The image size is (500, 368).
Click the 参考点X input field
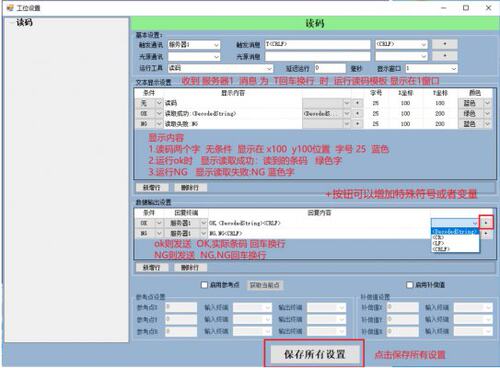coord(181,307)
